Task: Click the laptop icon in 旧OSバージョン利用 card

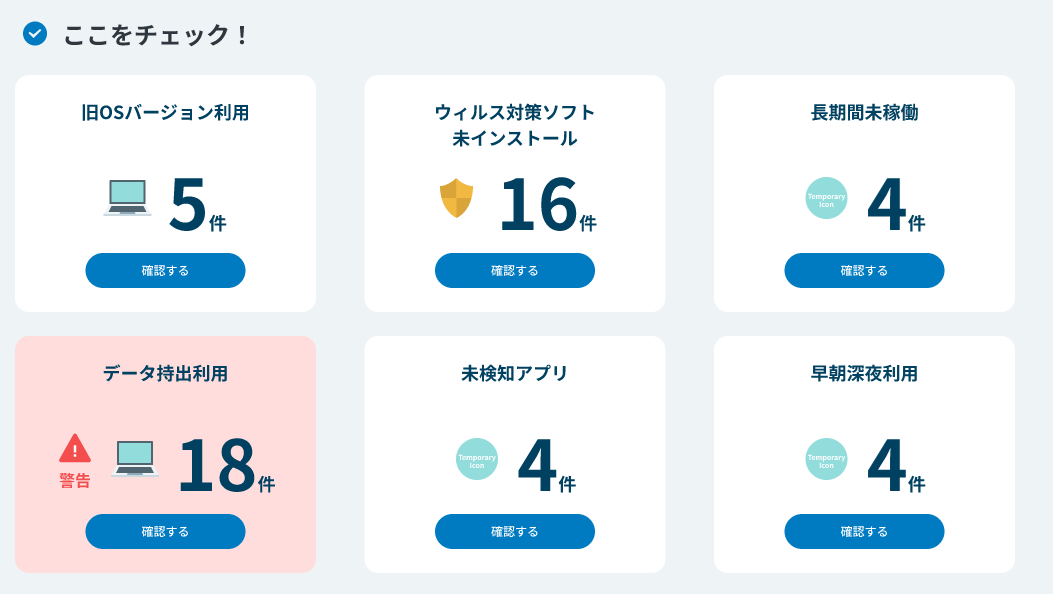Action: tap(127, 194)
